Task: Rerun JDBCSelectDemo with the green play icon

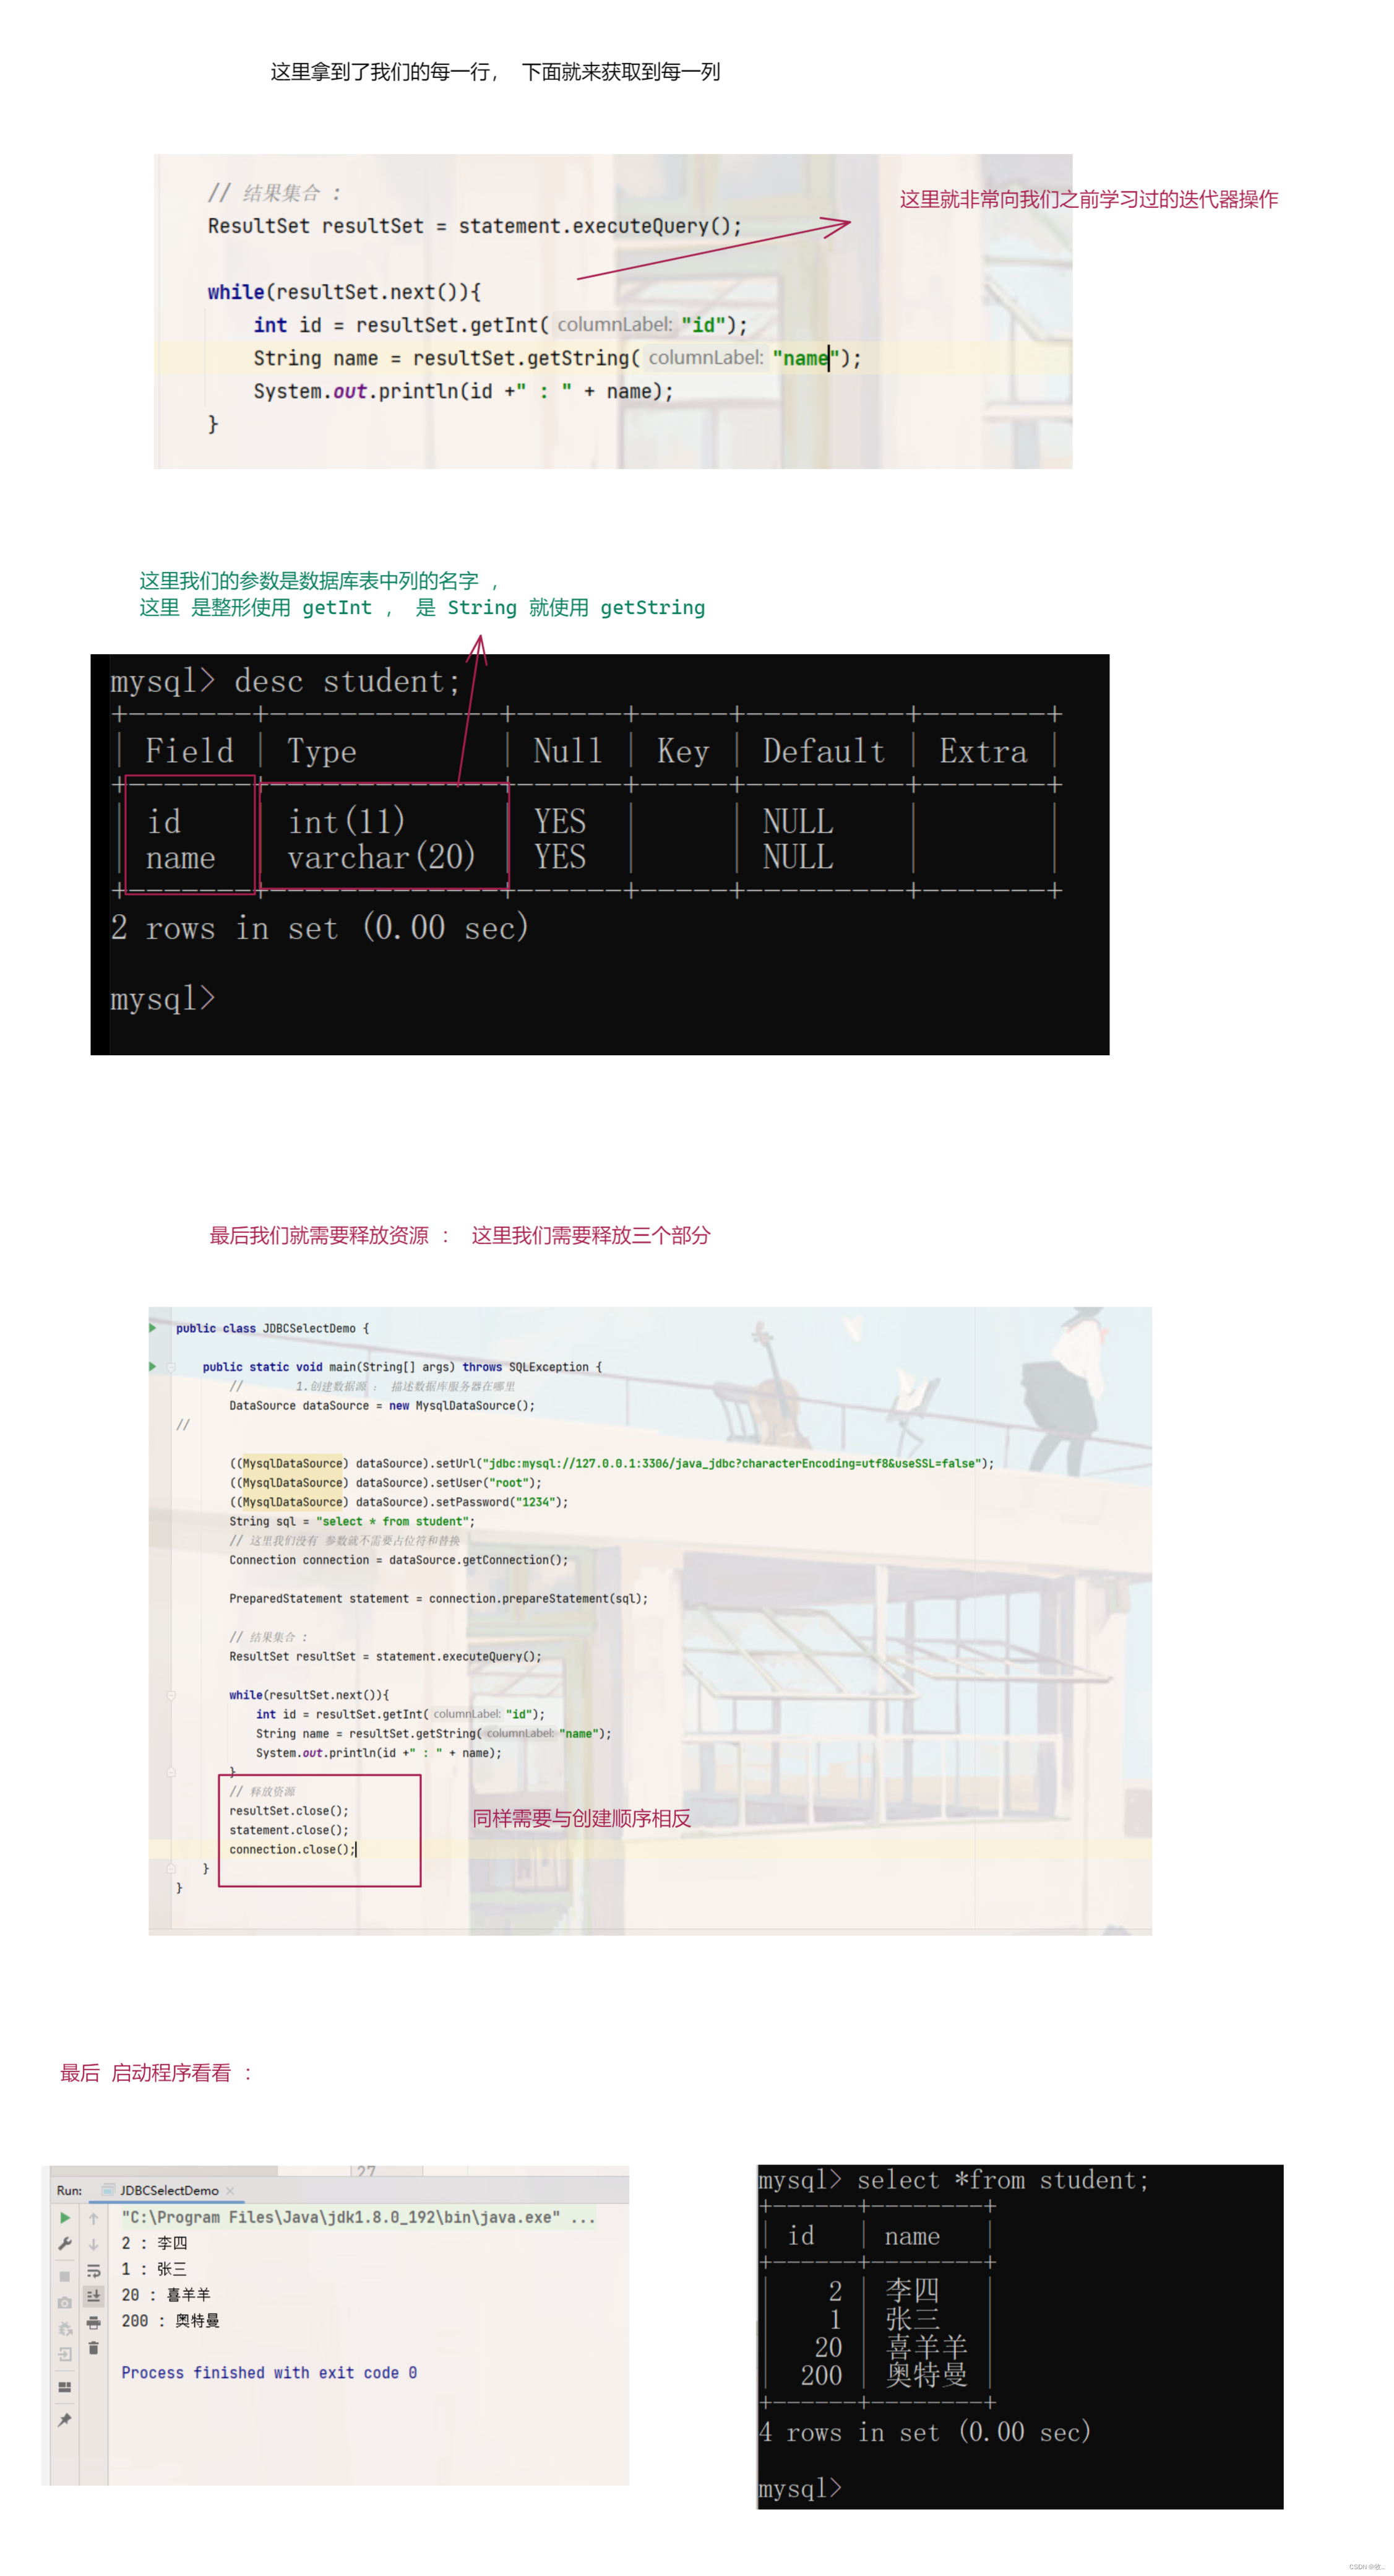Action: point(65,2218)
